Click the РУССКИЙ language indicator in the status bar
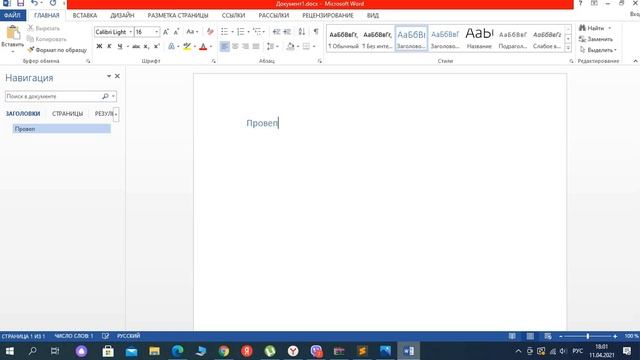Viewport: 640px width, 360px height. 129,336
